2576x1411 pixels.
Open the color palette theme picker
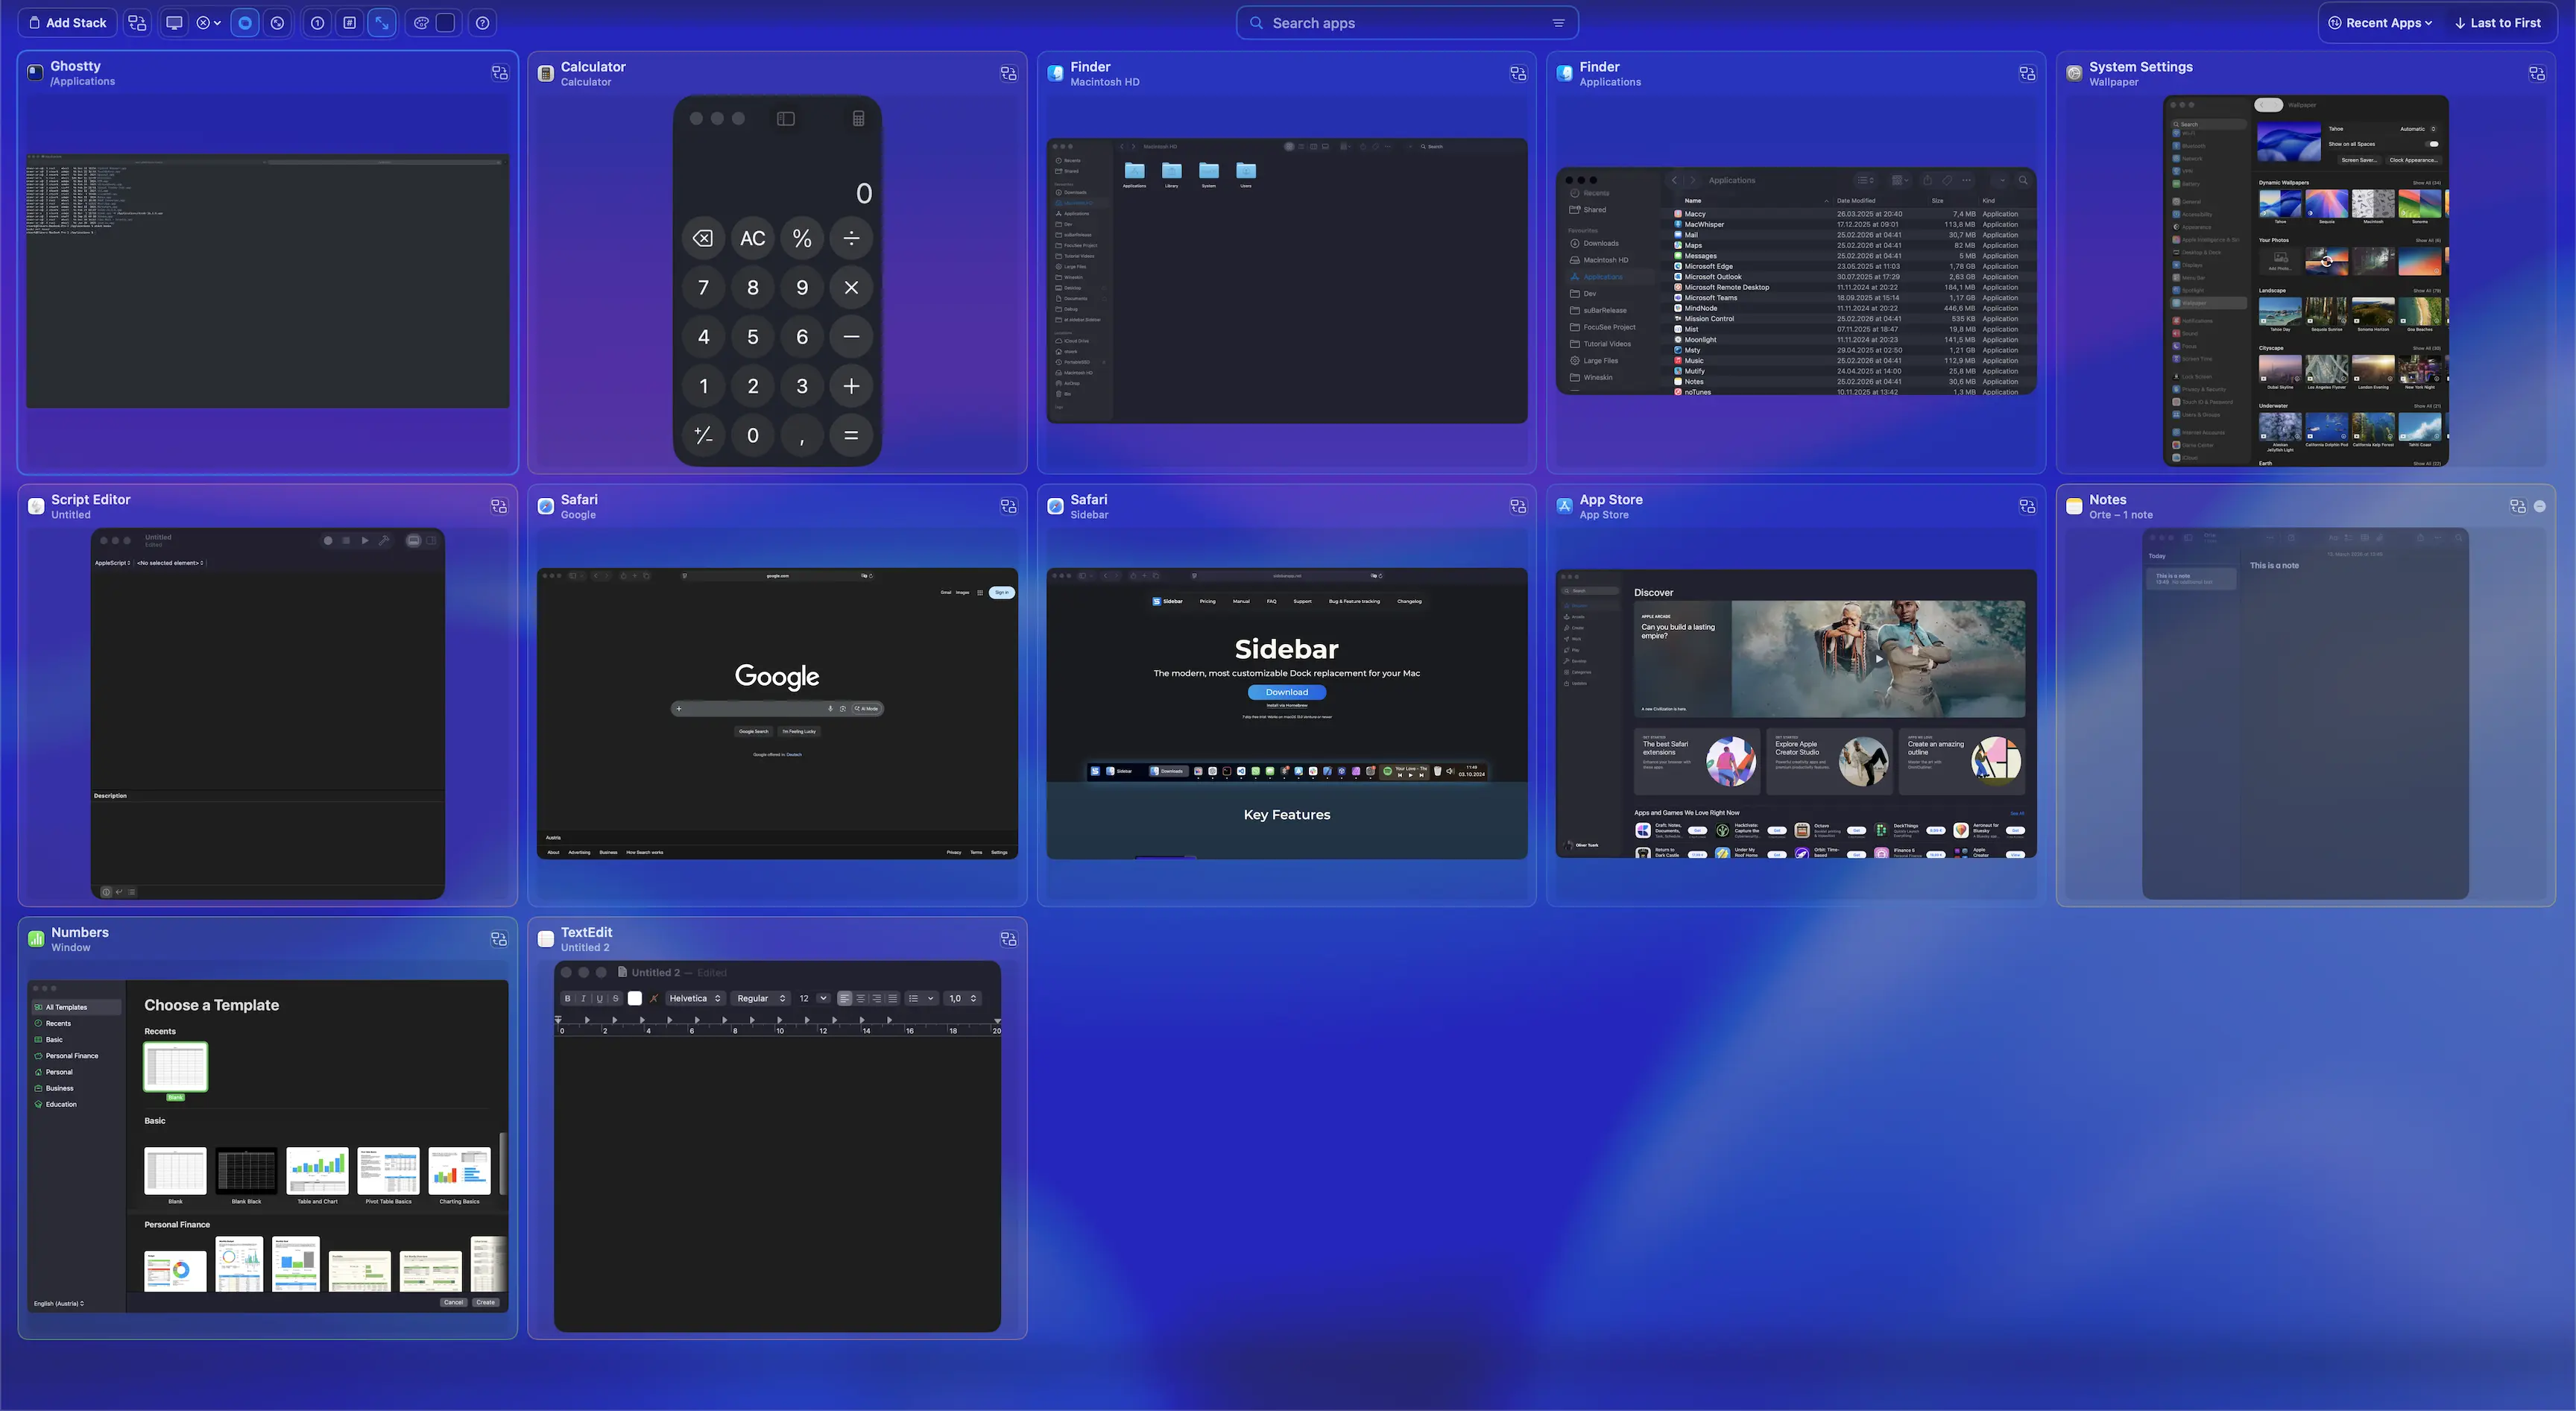pyautogui.click(x=421, y=22)
